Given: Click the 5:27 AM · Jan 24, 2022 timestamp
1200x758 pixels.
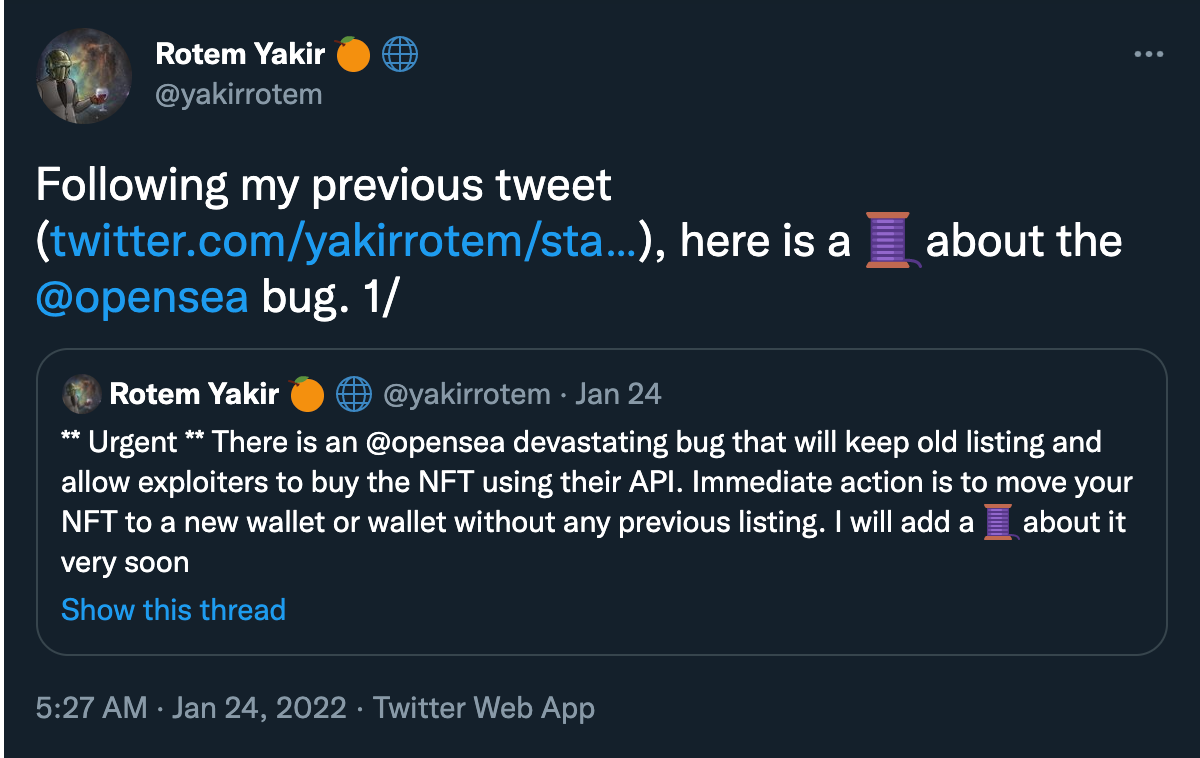Looking at the screenshot, I should tap(191, 709).
